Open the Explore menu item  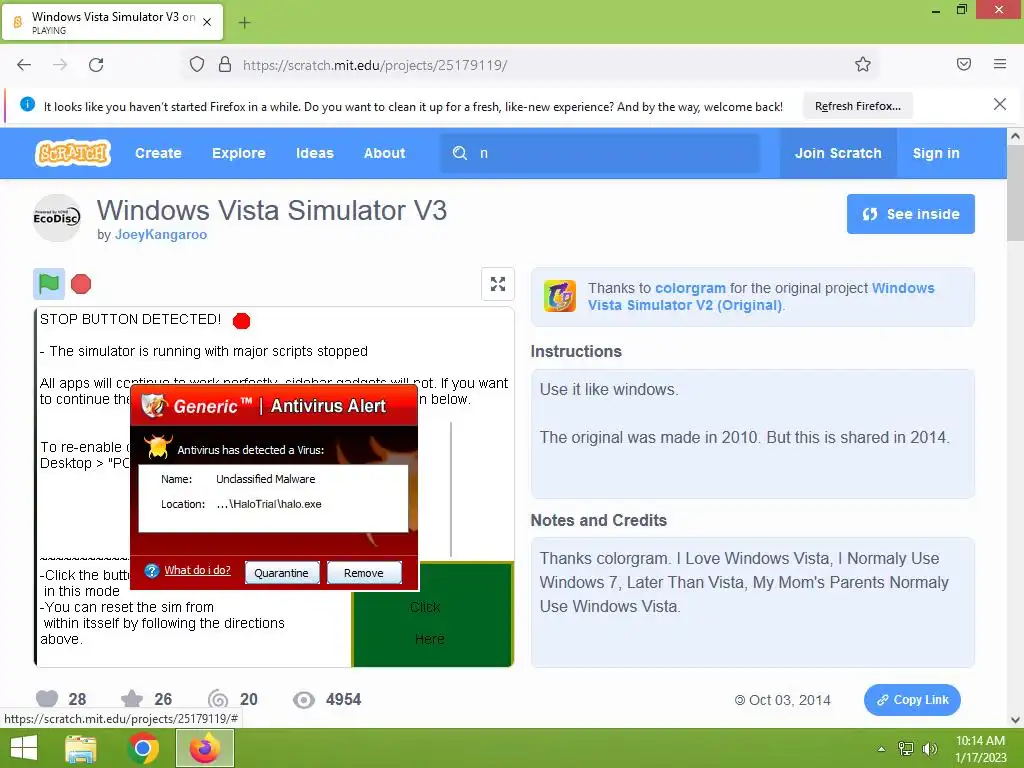pyautogui.click(x=238, y=153)
